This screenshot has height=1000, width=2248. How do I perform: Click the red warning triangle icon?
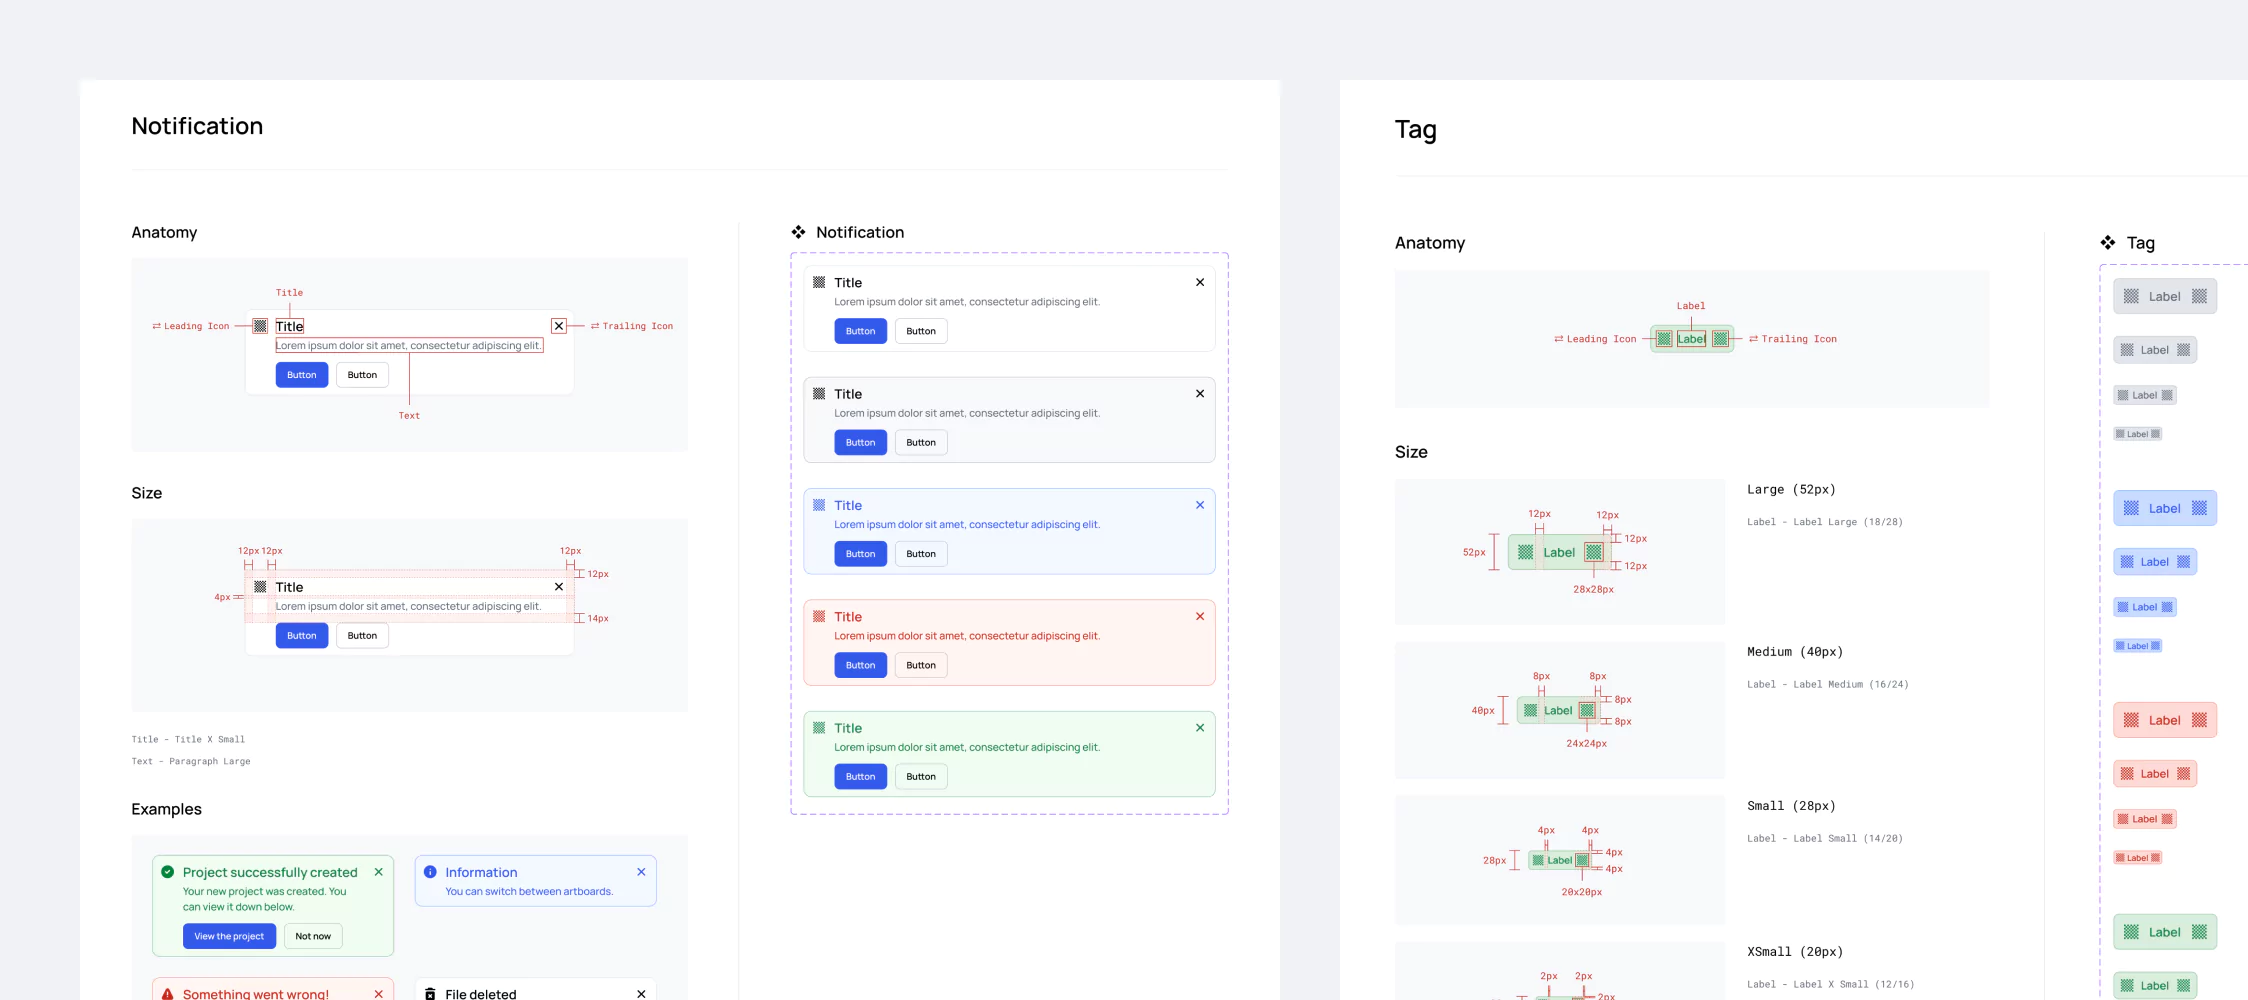pyautogui.click(x=168, y=994)
